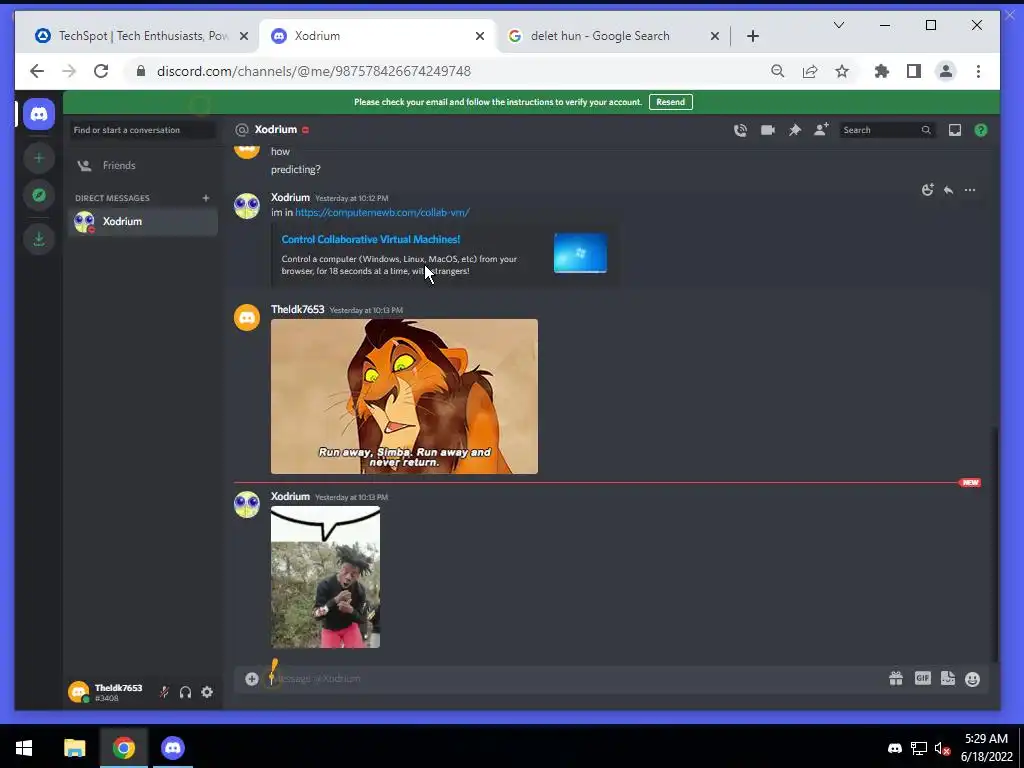Viewport: 1024px width, 768px height.
Task: Click Download Apps icon in server sidebar
Action: pyautogui.click(x=39, y=239)
